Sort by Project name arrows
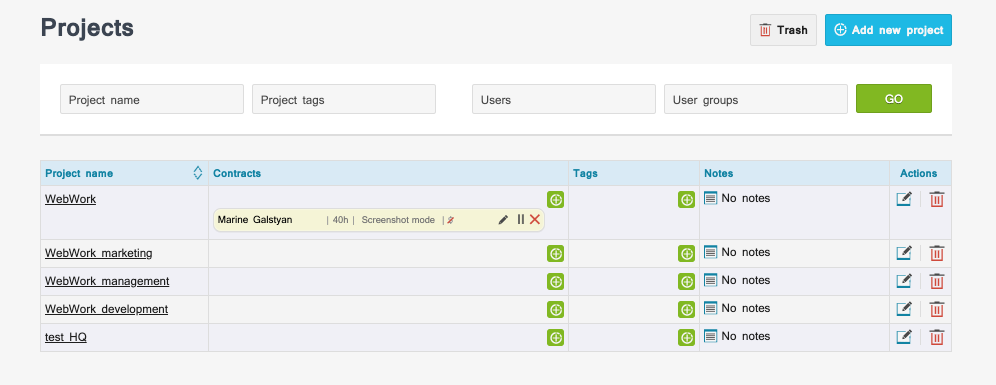 pos(198,173)
